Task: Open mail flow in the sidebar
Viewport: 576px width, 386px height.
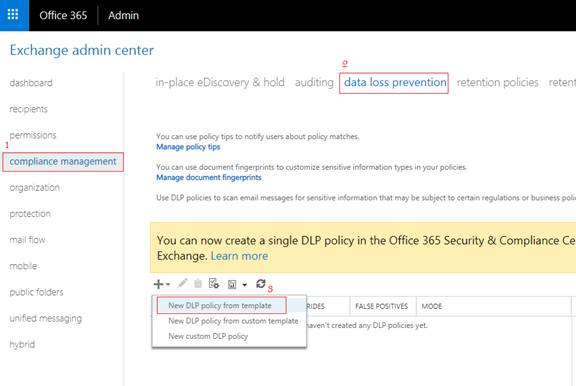Action: pos(27,240)
